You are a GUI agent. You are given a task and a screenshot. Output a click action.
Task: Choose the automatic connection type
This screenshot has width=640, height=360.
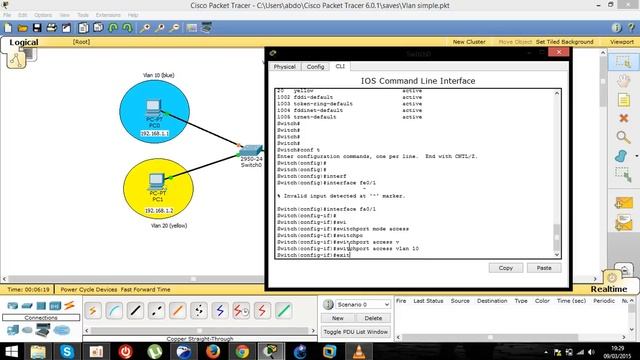pyautogui.click(x=93, y=311)
